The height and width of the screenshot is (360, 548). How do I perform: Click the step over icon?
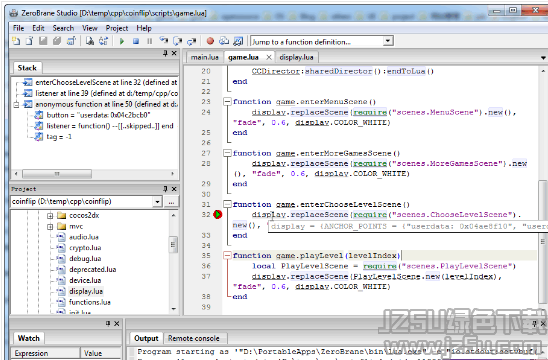(178, 41)
